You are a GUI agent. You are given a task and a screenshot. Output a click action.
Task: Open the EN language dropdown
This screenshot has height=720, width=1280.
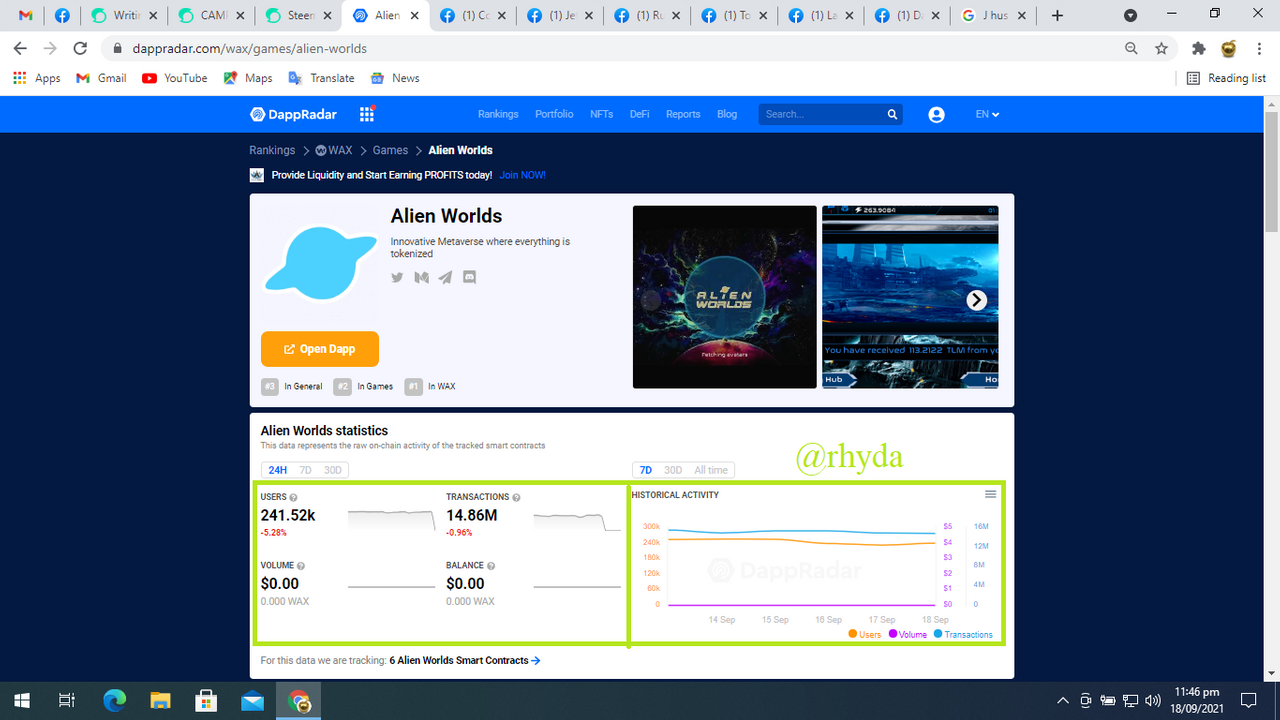click(x=987, y=114)
